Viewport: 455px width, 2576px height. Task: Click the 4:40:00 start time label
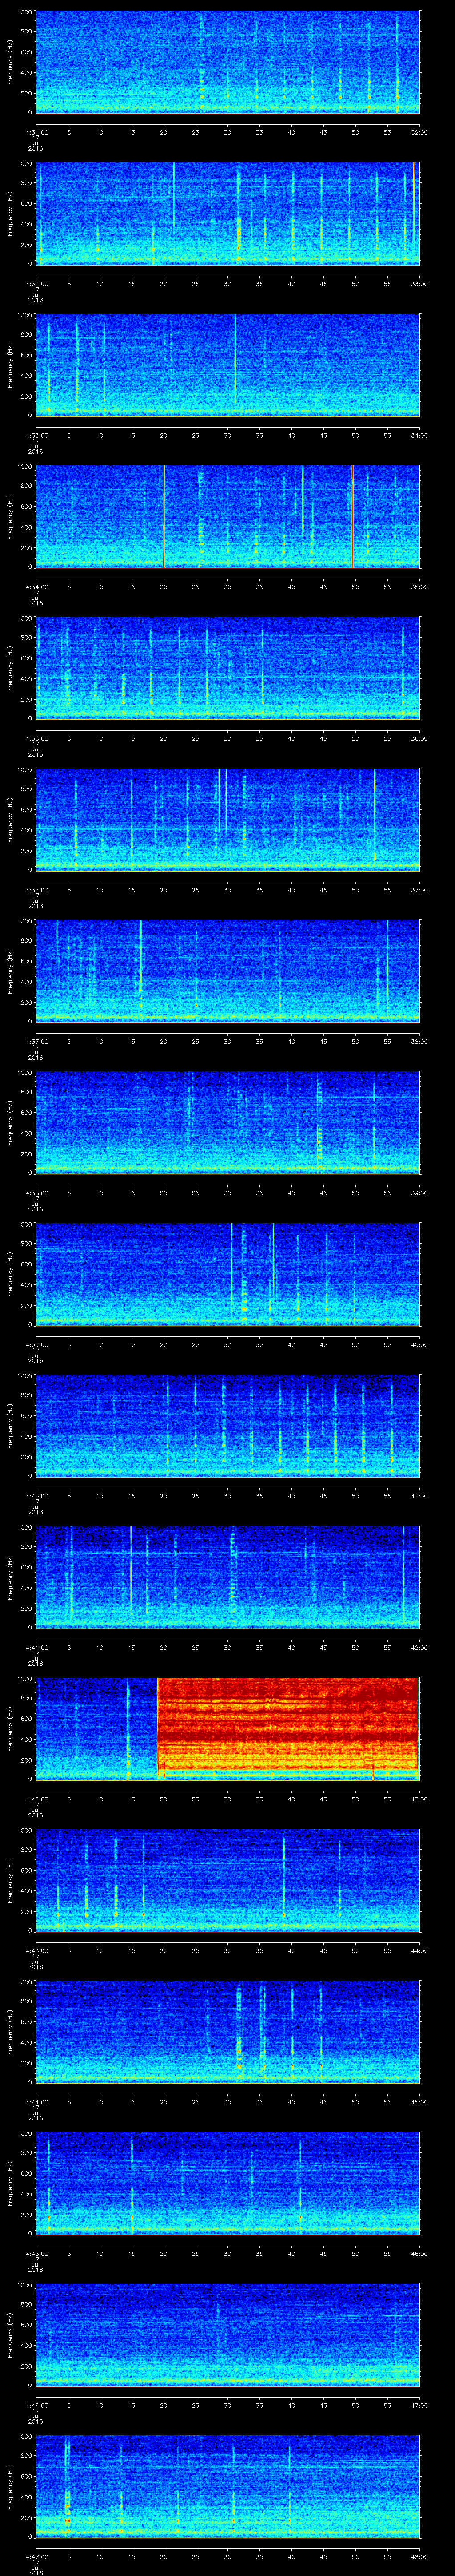pyautogui.click(x=36, y=1496)
